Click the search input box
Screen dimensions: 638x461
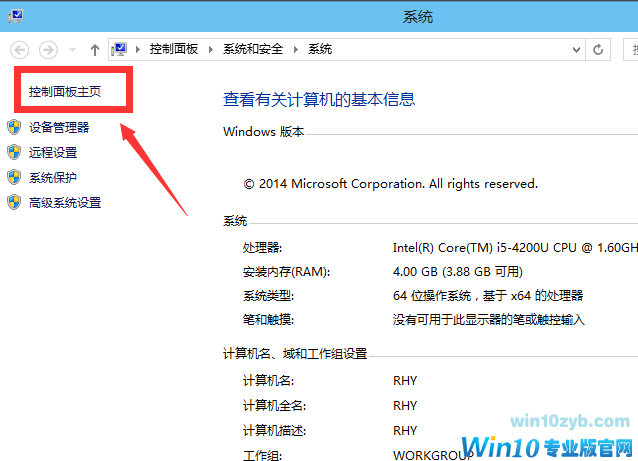(631, 50)
